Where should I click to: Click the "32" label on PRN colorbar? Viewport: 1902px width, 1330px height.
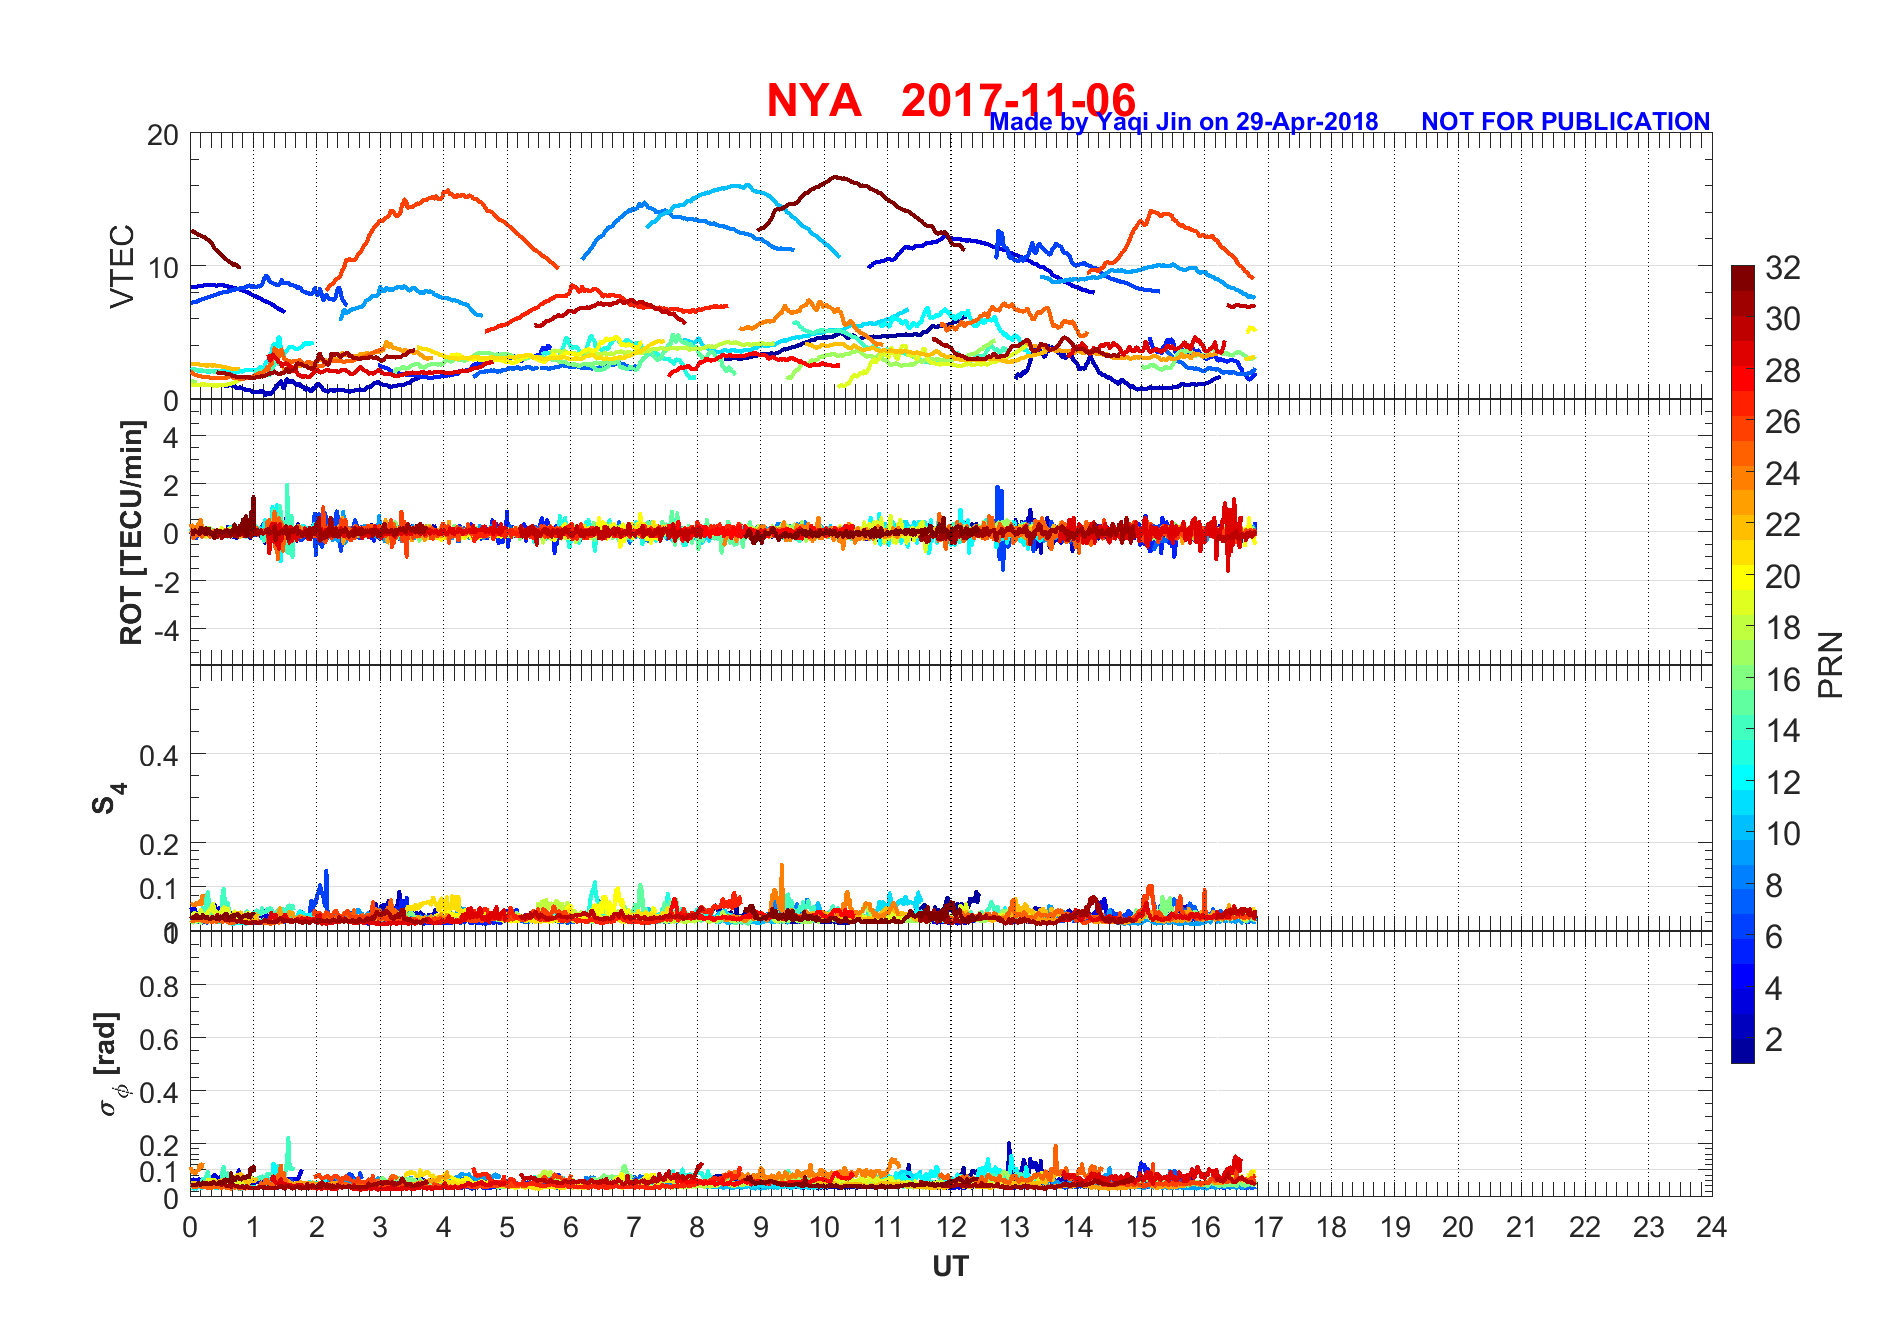pos(1782,268)
